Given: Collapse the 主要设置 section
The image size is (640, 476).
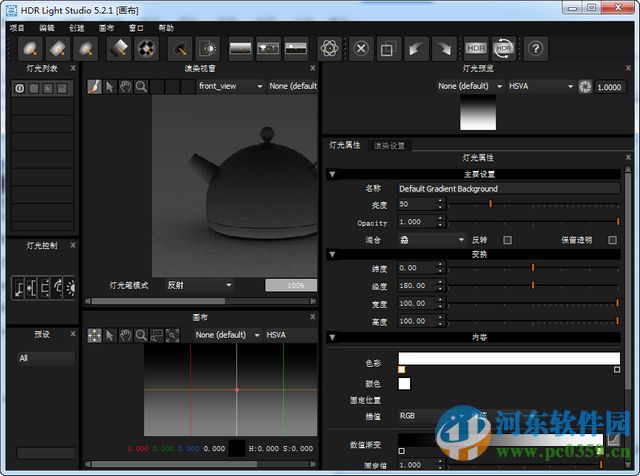Looking at the screenshot, I should coord(332,174).
